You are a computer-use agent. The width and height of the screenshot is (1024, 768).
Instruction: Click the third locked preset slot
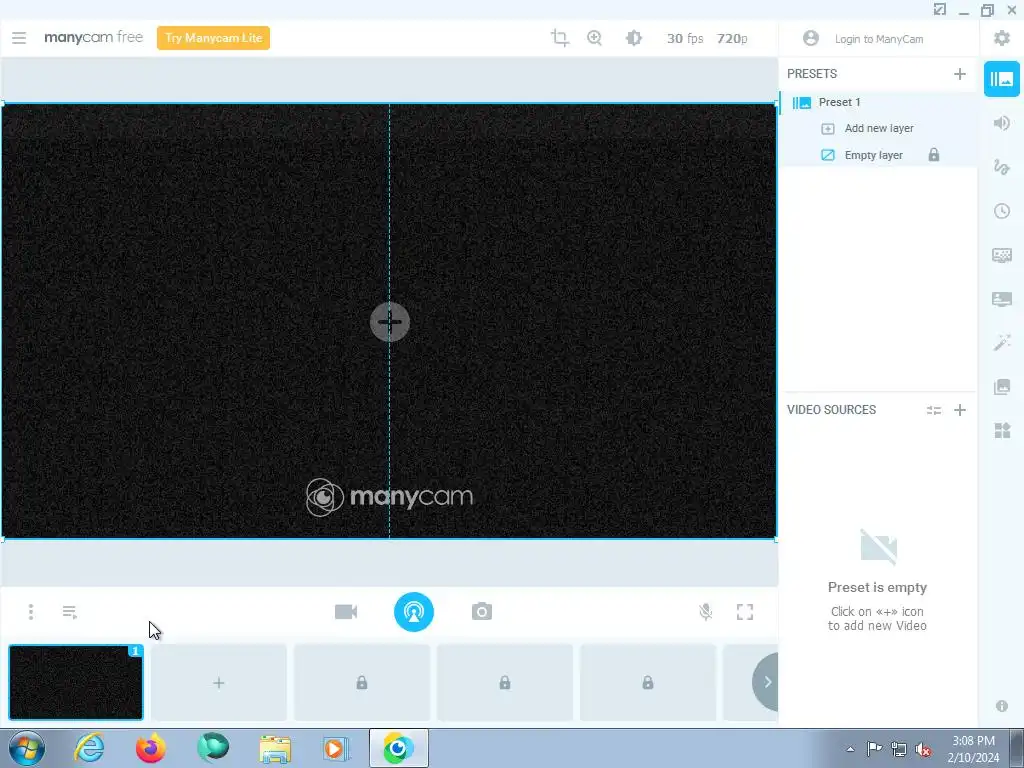point(648,683)
